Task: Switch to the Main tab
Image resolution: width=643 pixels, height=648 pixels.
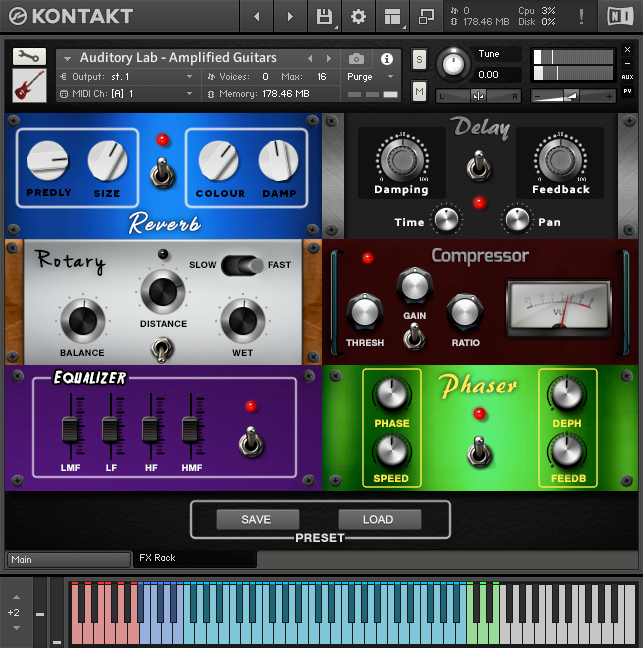Action: [68, 560]
